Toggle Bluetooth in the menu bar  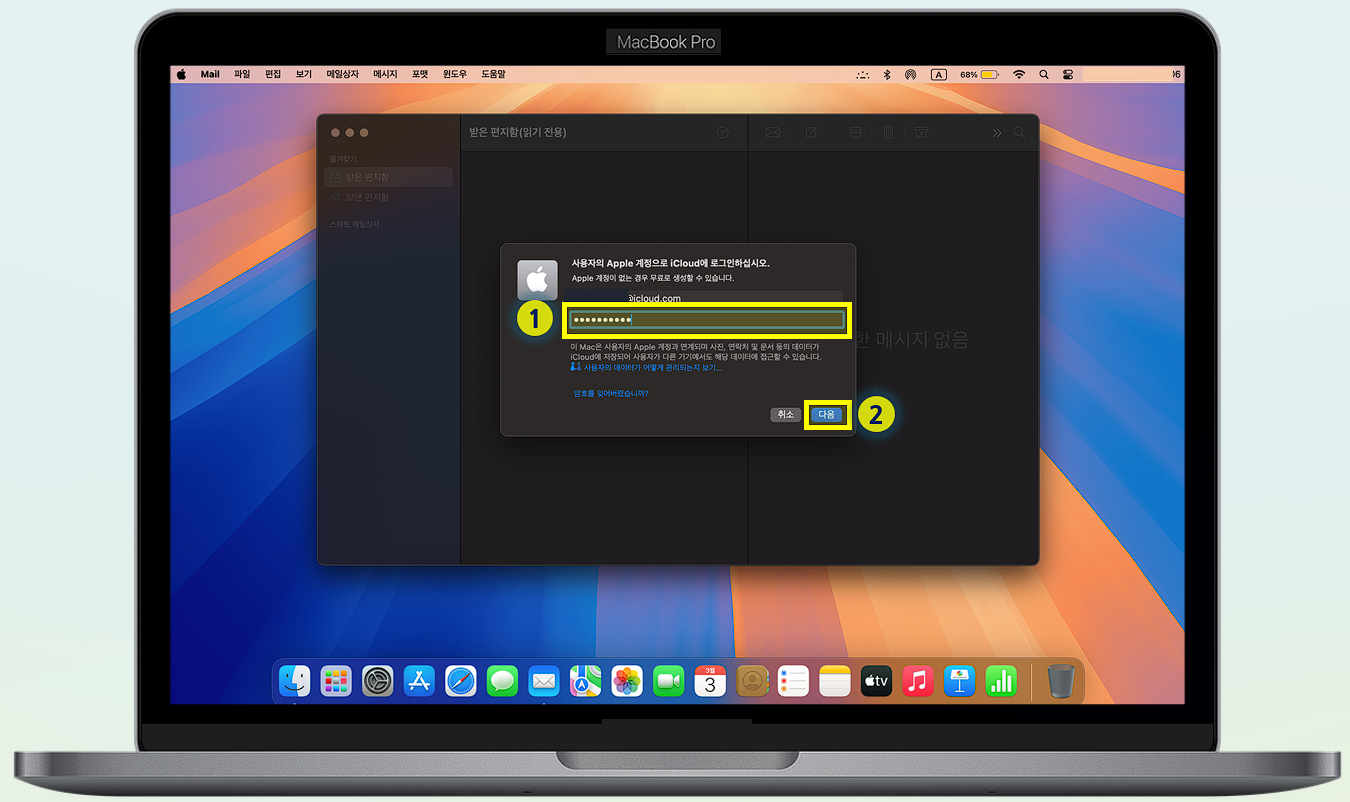(886, 73)
